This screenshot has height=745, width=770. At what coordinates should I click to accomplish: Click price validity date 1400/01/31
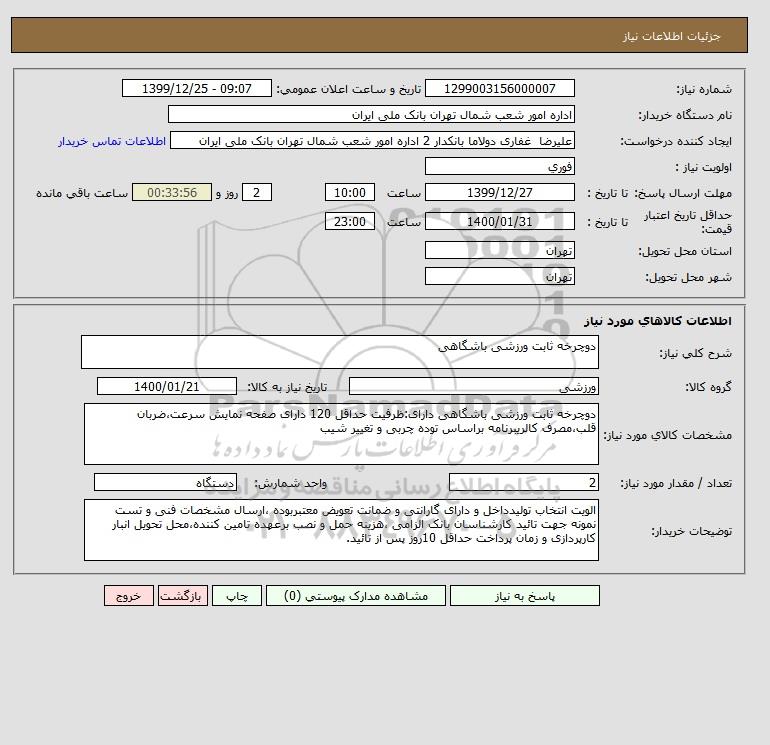(x=499, y=221)
